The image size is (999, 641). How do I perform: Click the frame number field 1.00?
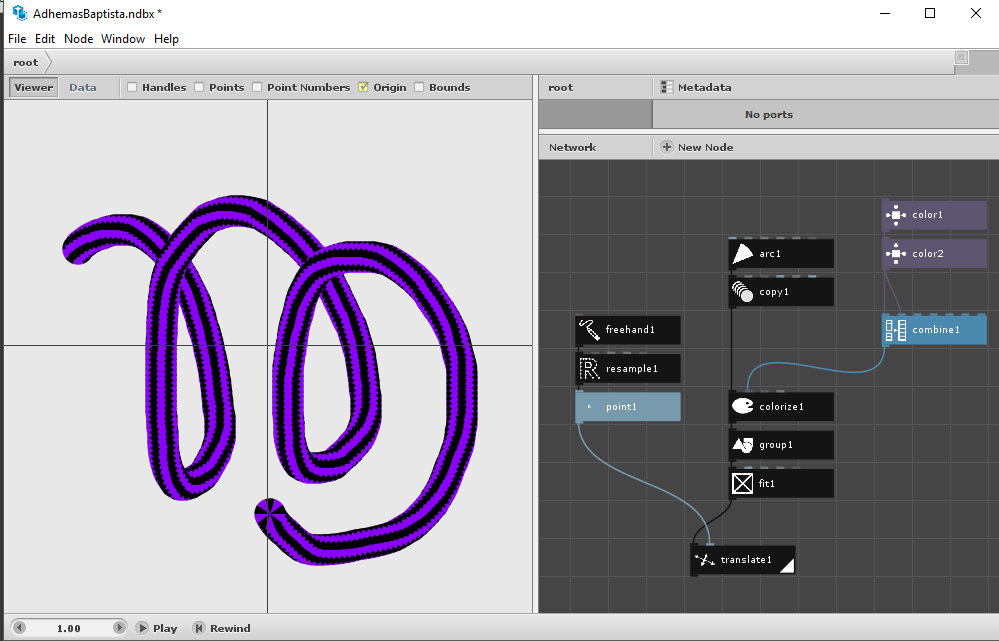pyautogui.click(x=69, y=628)
